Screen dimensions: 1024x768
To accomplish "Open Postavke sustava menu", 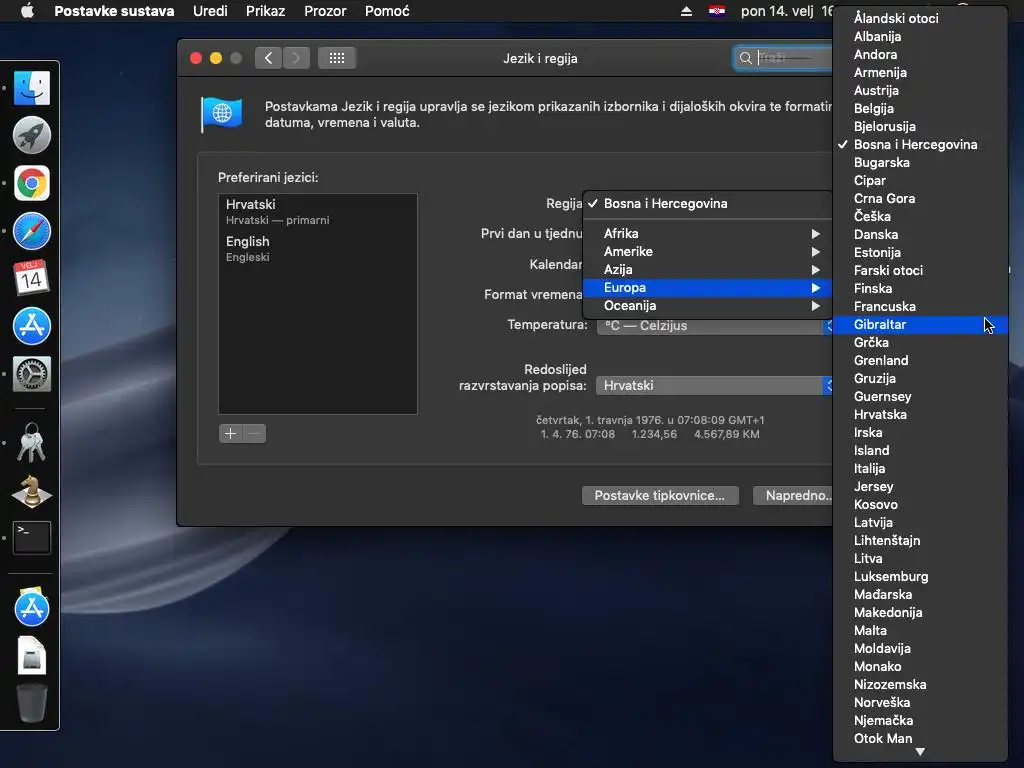I will pyautogui.click(x=114, y=11).
